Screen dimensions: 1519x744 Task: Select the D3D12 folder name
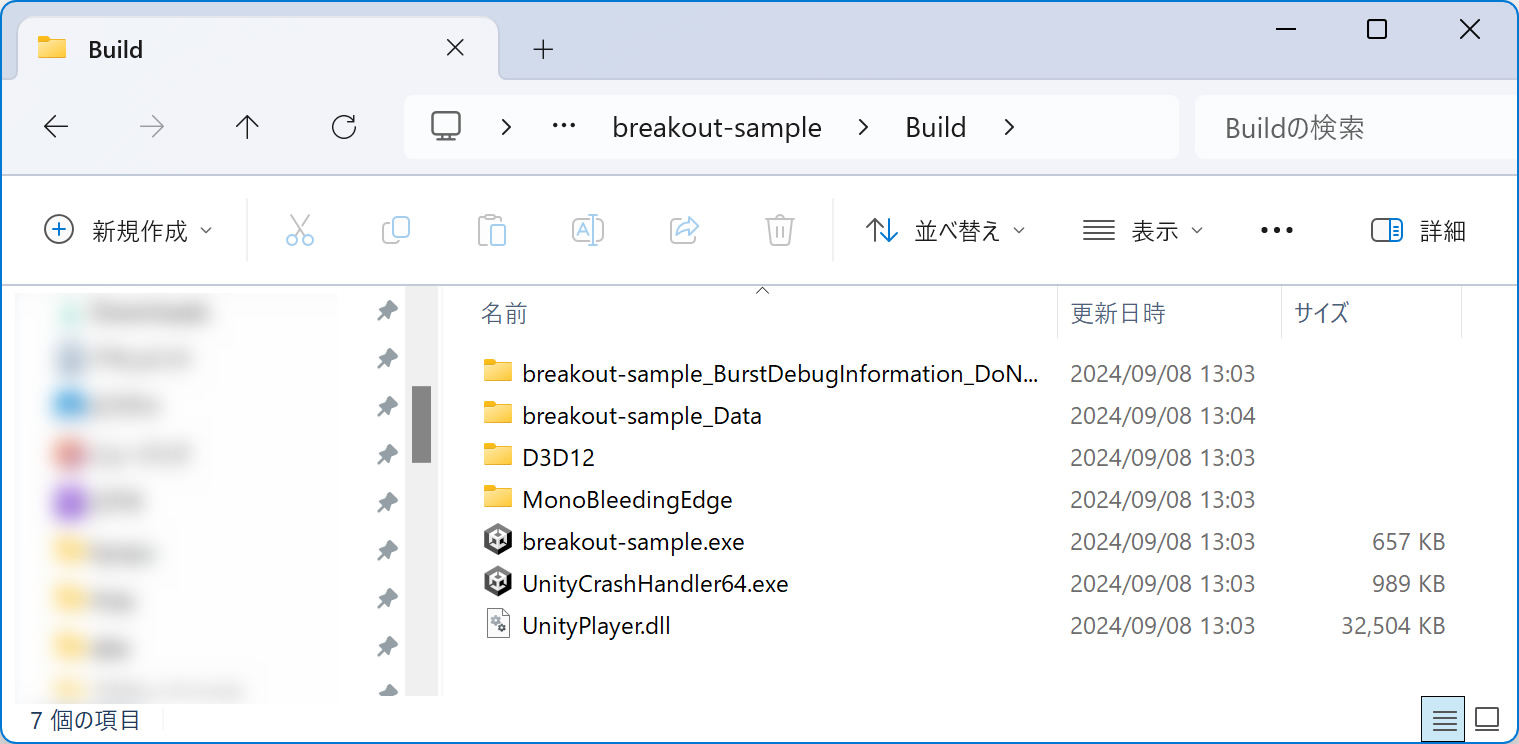coord(558,458)
